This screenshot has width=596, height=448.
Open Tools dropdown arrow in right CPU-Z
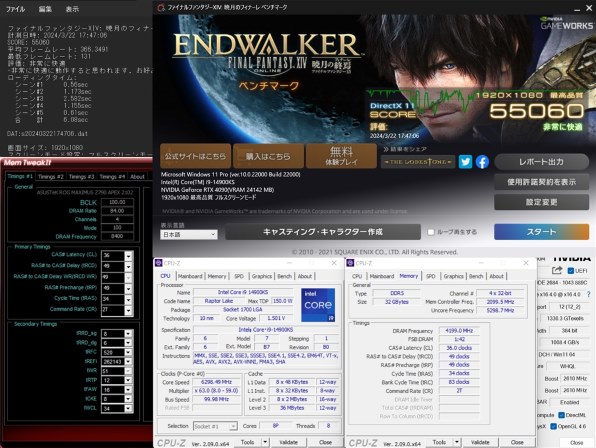[x=457, y=442]
